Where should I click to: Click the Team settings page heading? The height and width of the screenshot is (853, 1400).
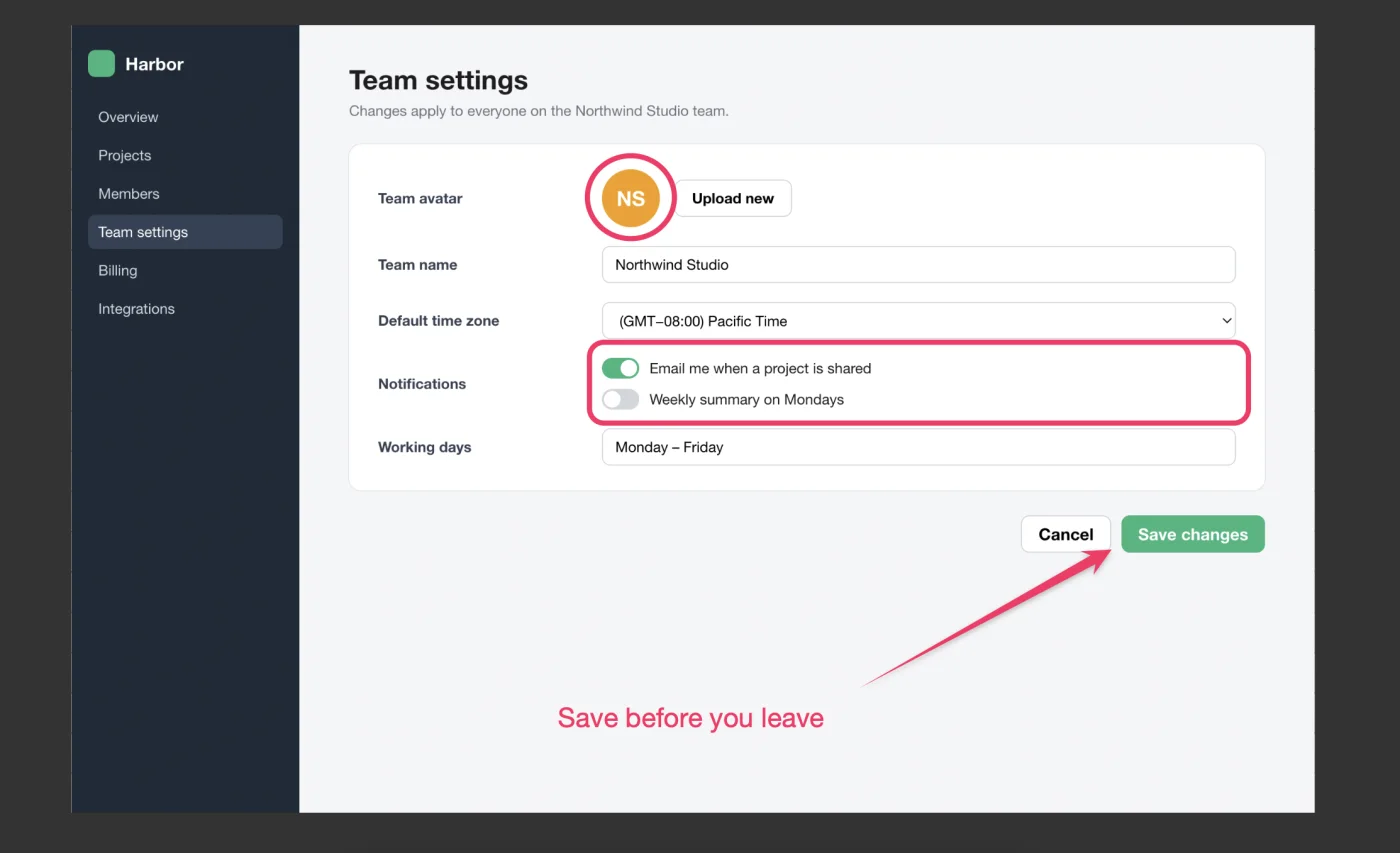[438, 80]
